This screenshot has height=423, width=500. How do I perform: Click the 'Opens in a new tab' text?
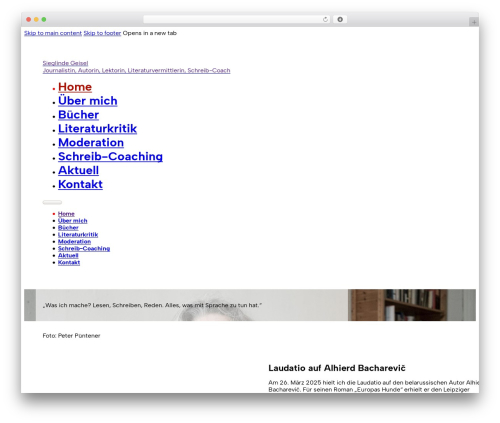[150, 33]
